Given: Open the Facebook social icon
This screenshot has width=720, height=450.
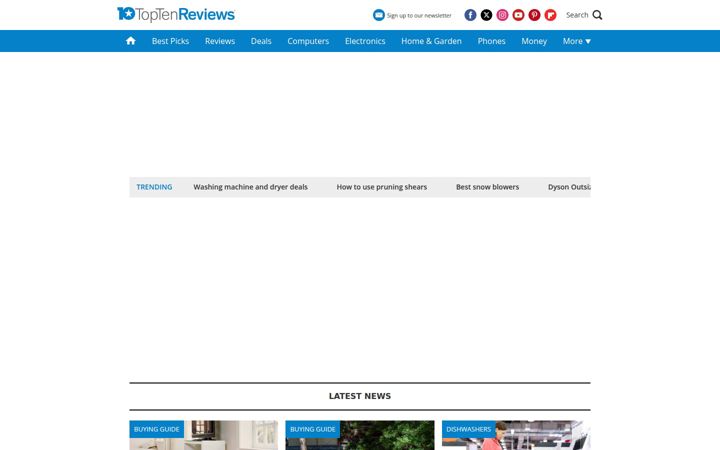Looking at the screenshot, I should [470, 15].
